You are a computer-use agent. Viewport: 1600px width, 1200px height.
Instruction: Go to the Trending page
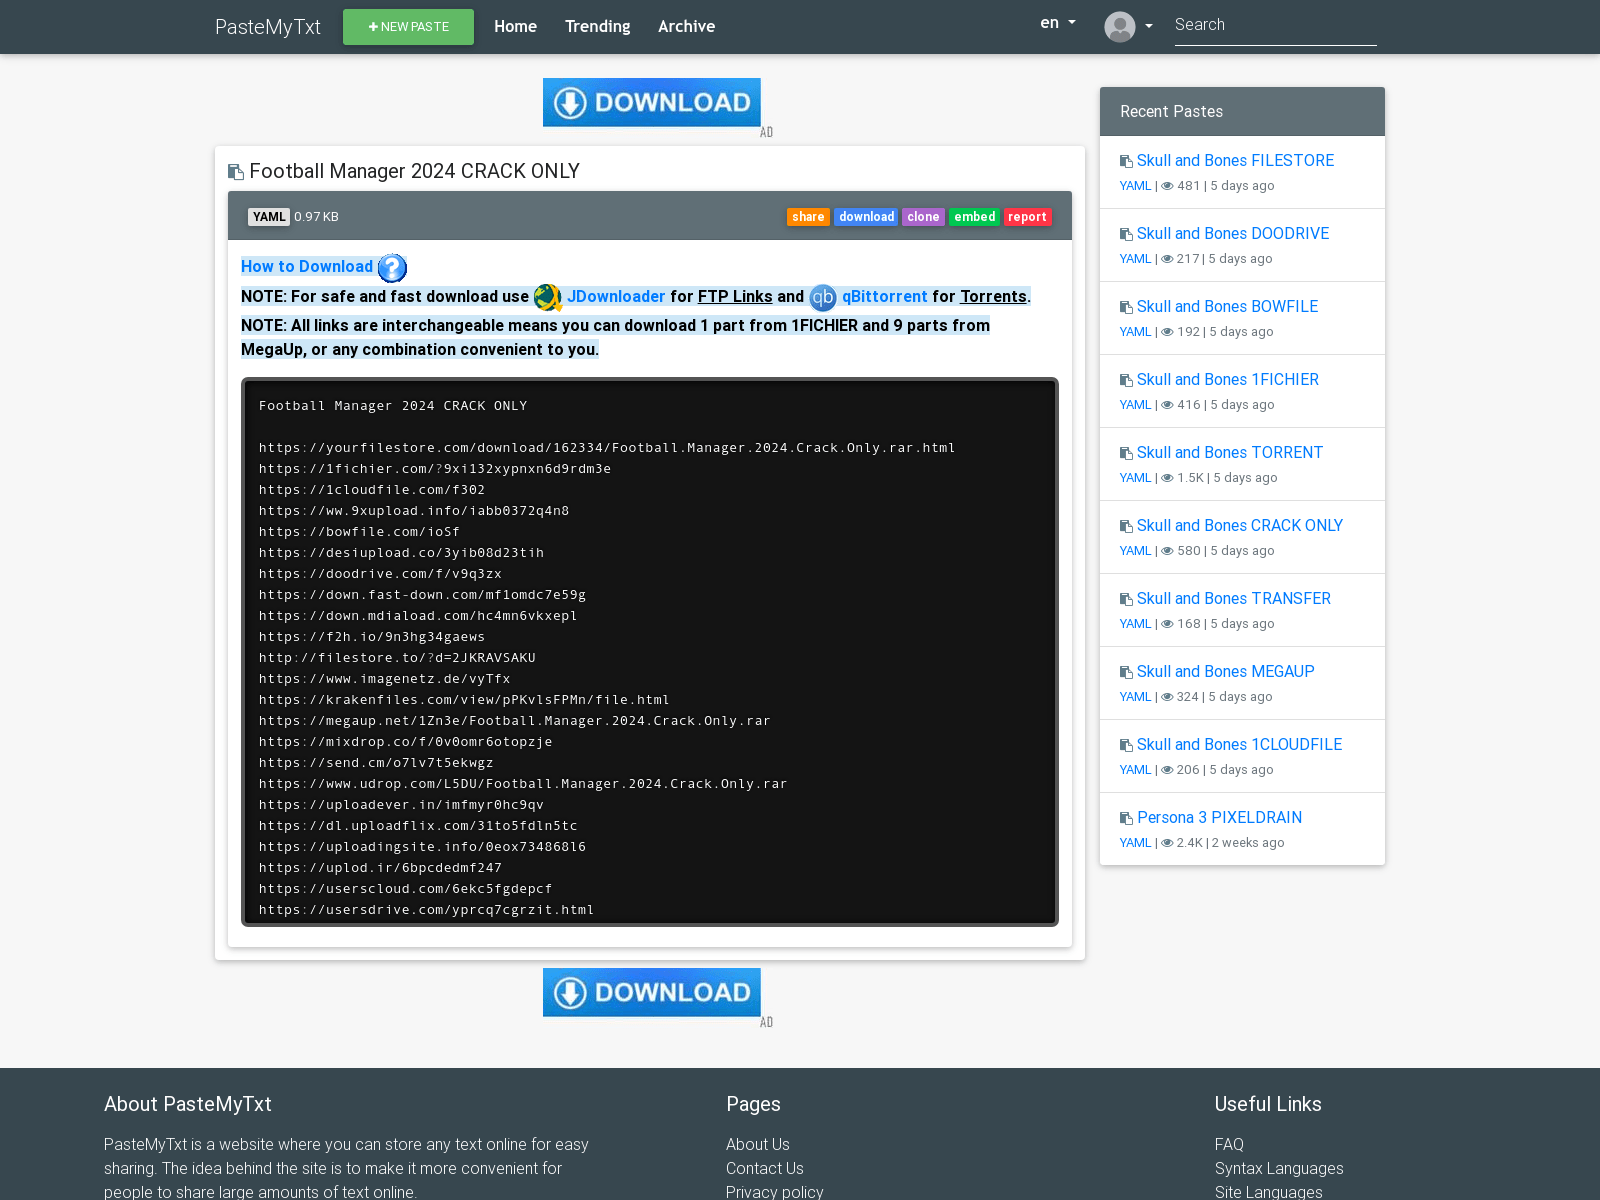click(x=597, y=27)
